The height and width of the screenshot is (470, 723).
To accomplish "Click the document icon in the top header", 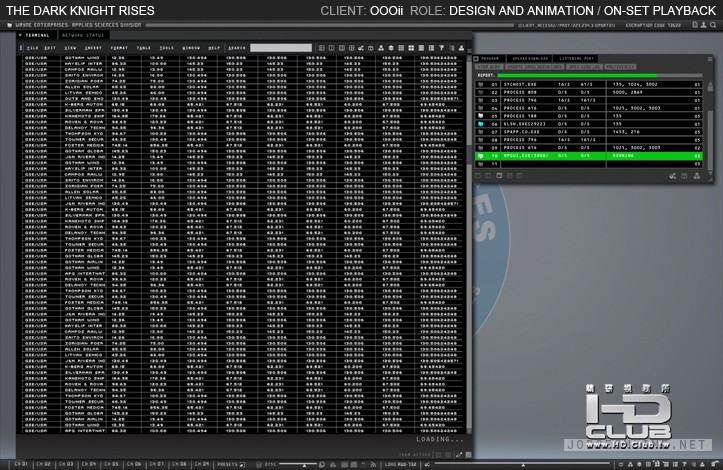I will click(x=695, y=25).
